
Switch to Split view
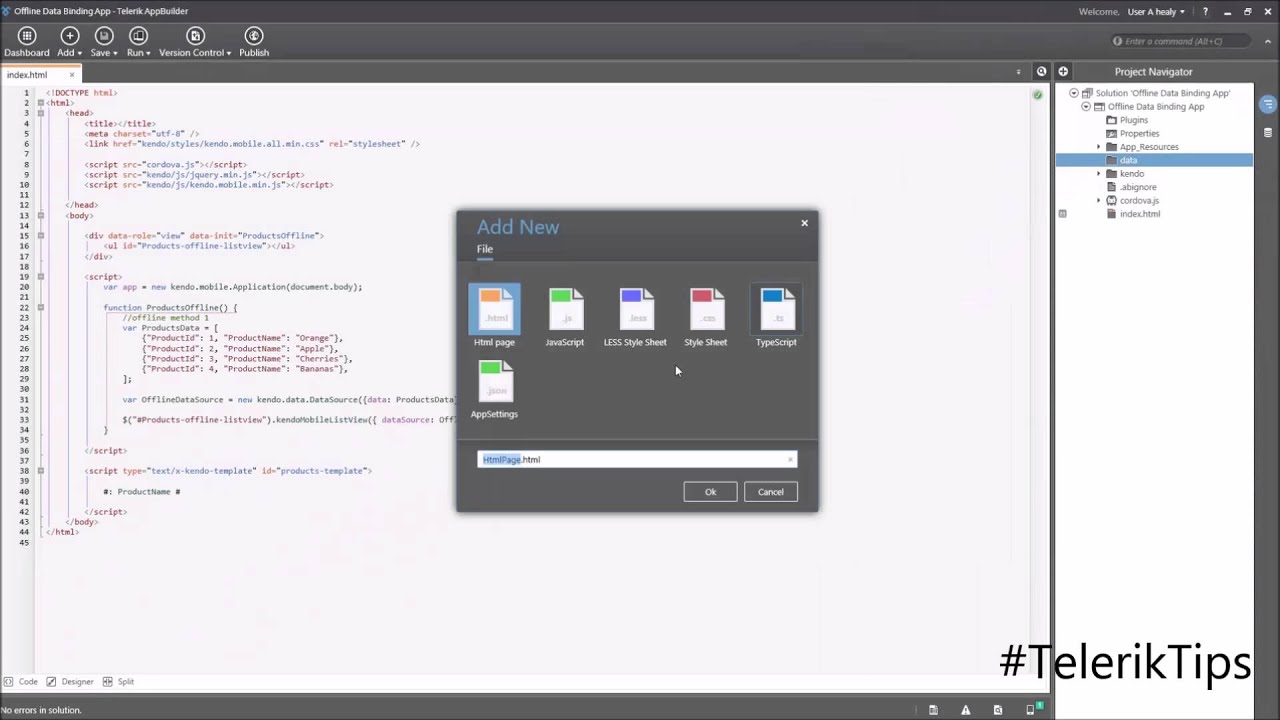click(x=119, y=682)
